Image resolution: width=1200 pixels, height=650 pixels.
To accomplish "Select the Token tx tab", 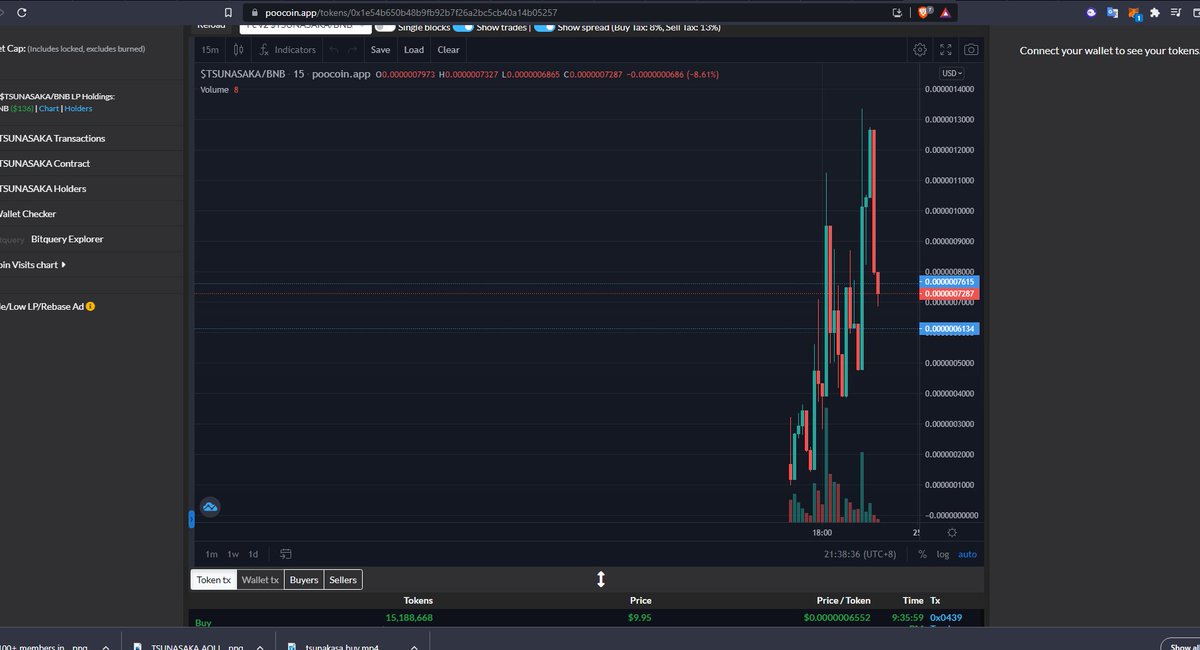I will click(213, 579).
